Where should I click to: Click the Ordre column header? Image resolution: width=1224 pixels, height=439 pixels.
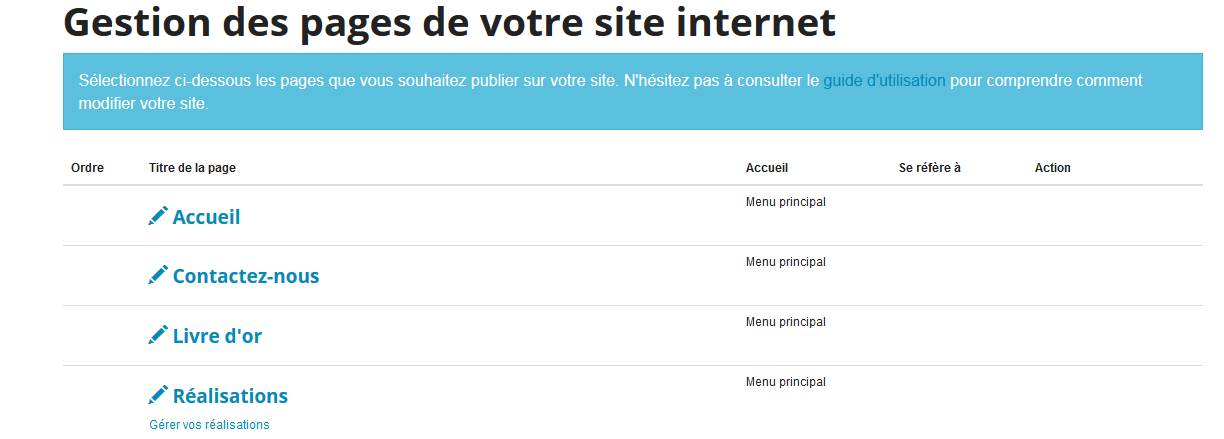point(87,168)
